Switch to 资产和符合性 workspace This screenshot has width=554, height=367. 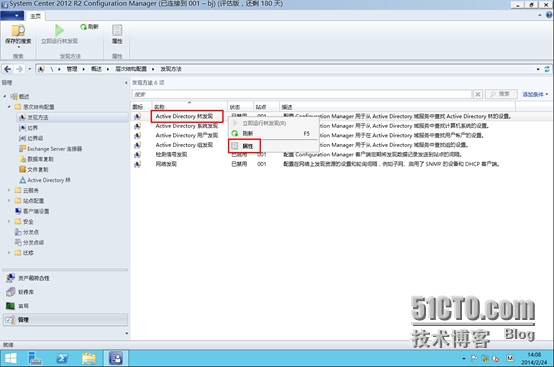65,278
